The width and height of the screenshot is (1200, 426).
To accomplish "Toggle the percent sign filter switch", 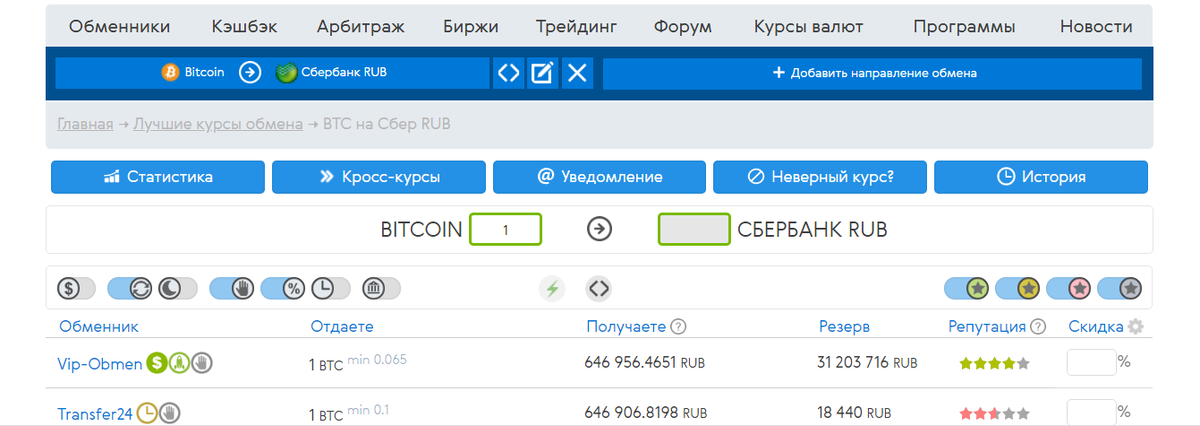I will [x=284, y=289].
